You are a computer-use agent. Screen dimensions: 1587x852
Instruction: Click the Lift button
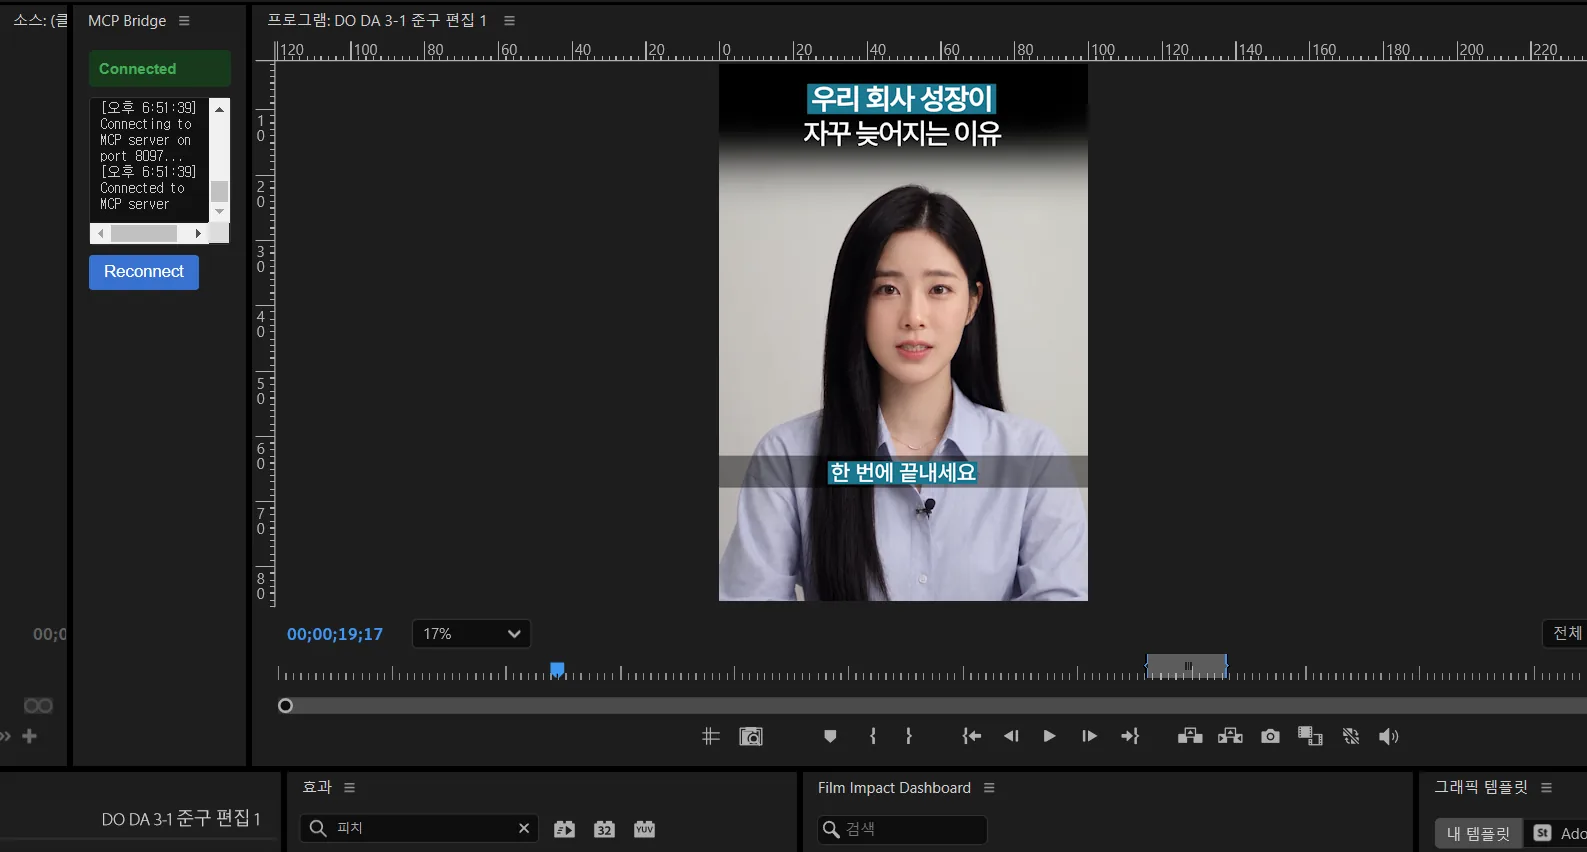click(1190, 736)
